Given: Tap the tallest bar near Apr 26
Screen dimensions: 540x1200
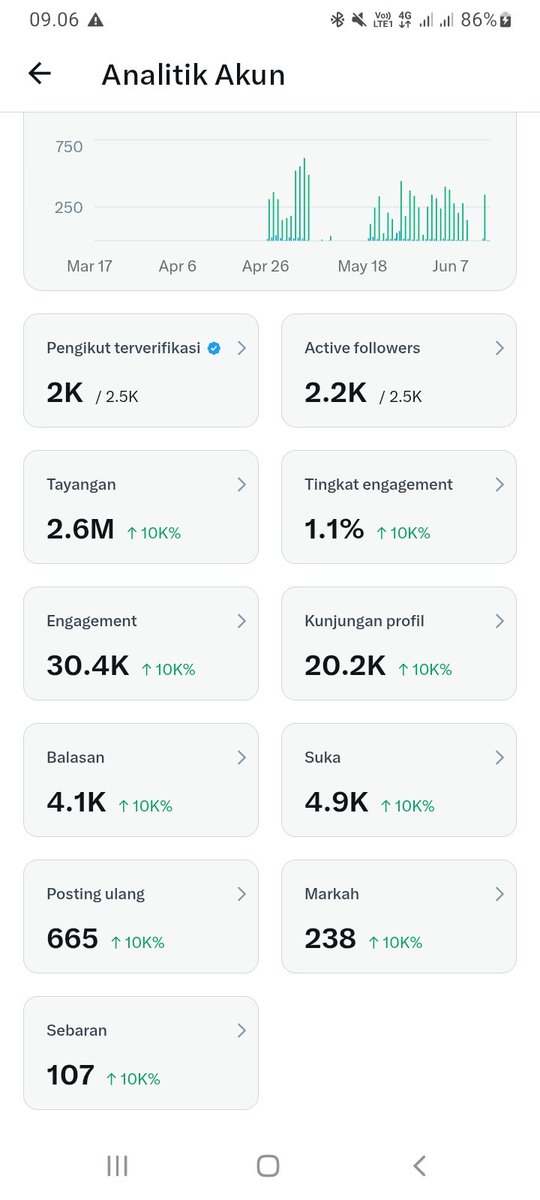Looking at the screenshot, I should 303,199.
